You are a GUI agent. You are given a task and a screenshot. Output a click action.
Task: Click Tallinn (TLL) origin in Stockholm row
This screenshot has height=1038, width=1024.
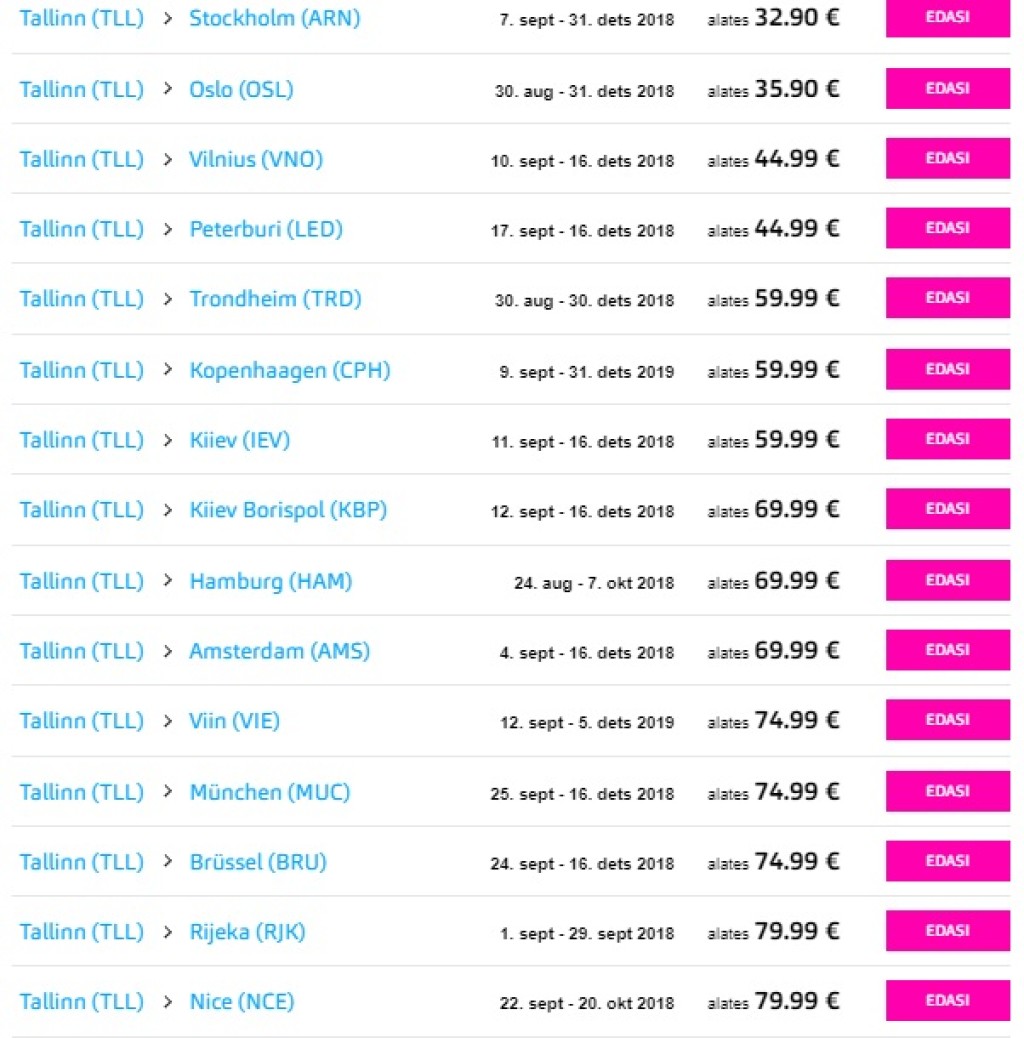tap(82, 19)
